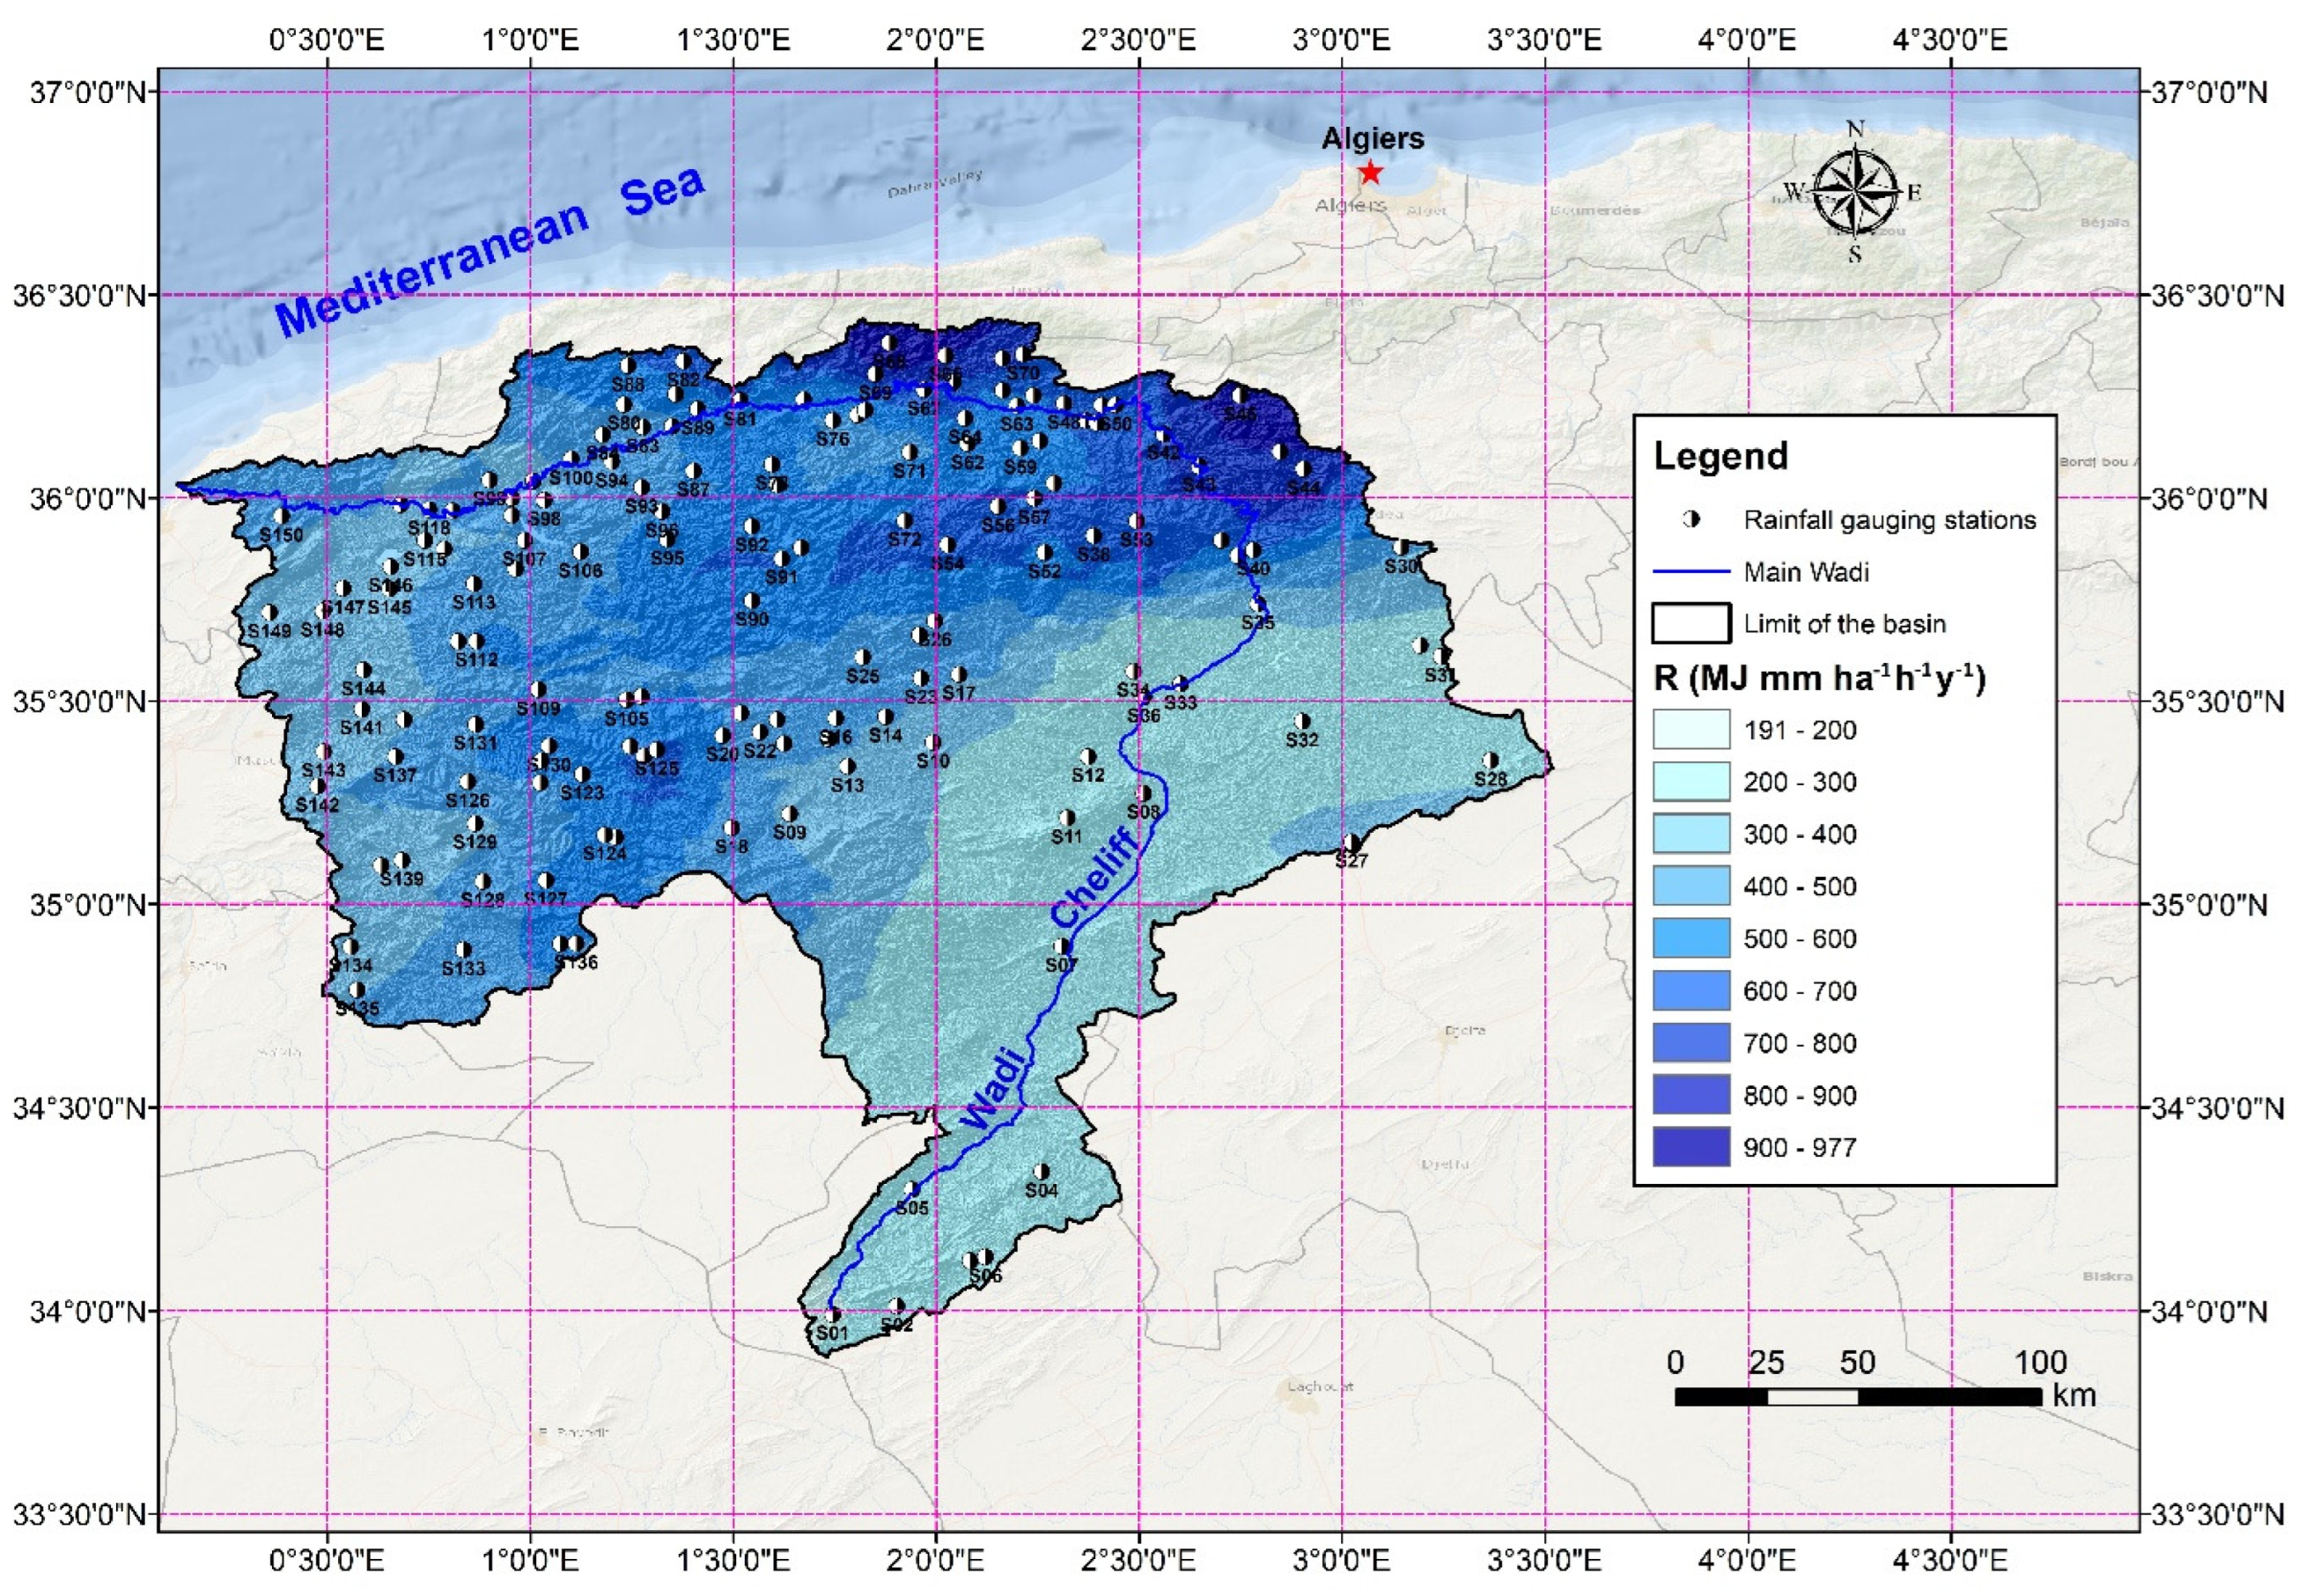
Task: Click the 900 - 977 legend color swatch
Action: [1691, 1146]
